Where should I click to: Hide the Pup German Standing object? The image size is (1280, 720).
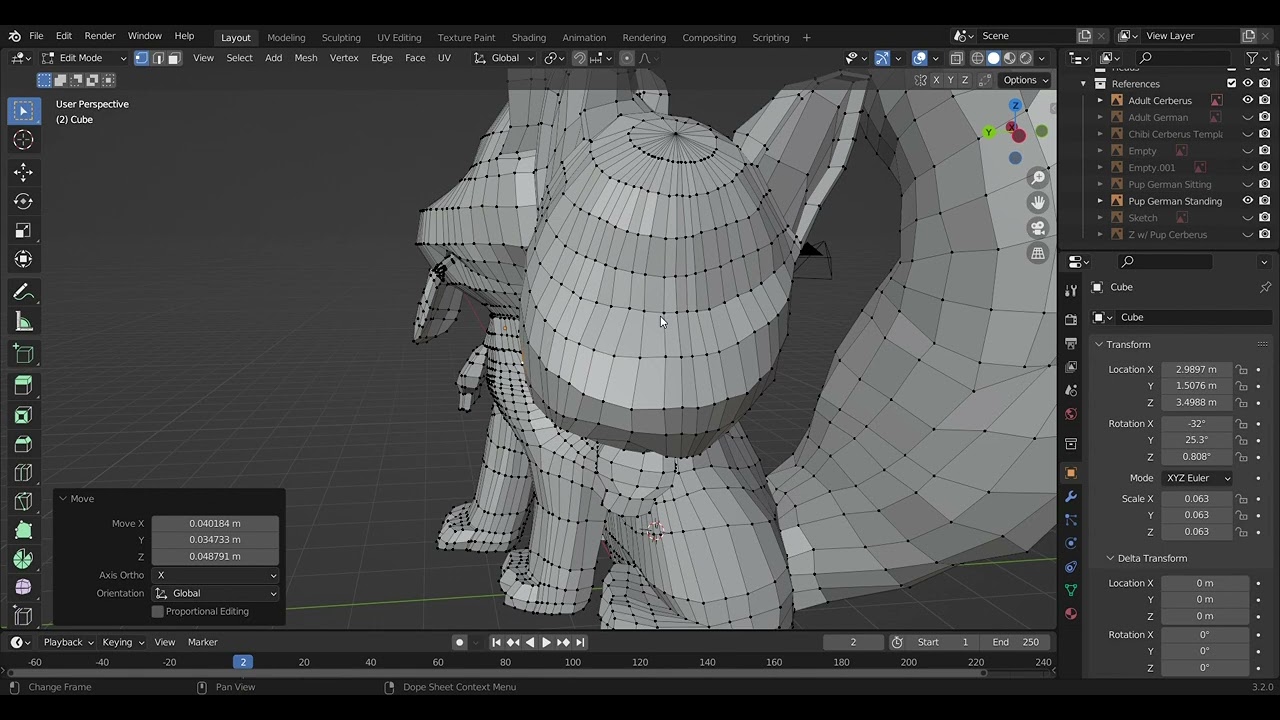(x=1247, y=201)
